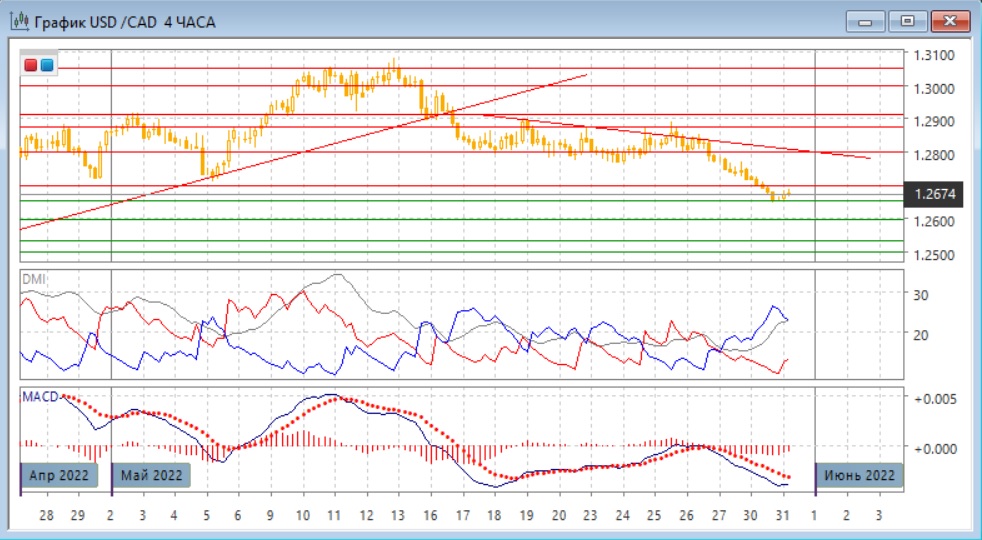Click date label 23 on time axis

pos(591,516)
